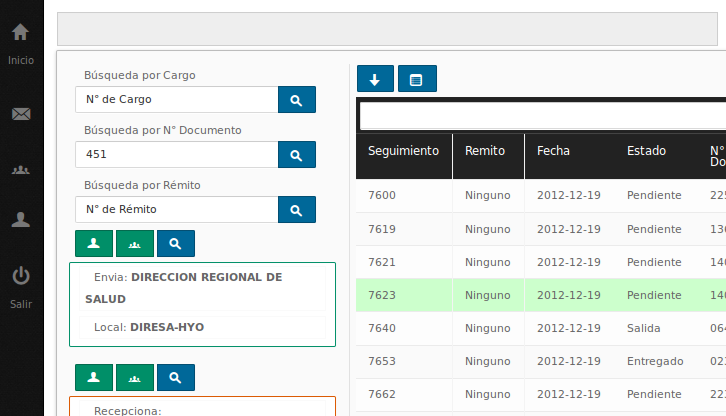The height and width of the screenshot is (416, 726).
Task: Select green single-user button above Recepciona box
Action: (94, 377)
